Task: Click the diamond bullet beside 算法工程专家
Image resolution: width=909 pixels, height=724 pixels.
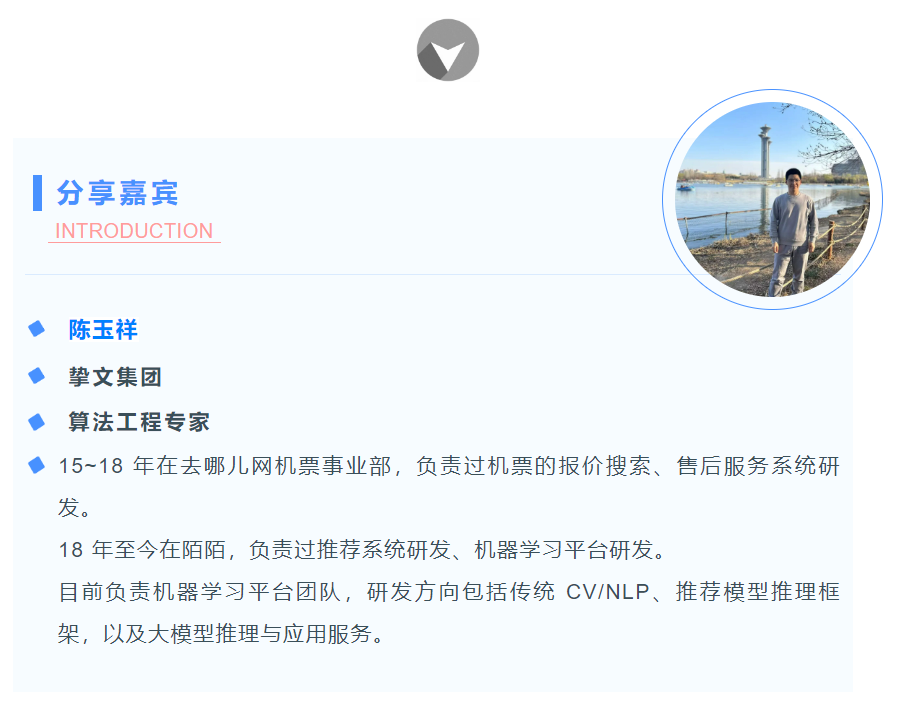Action: point(37,421)
